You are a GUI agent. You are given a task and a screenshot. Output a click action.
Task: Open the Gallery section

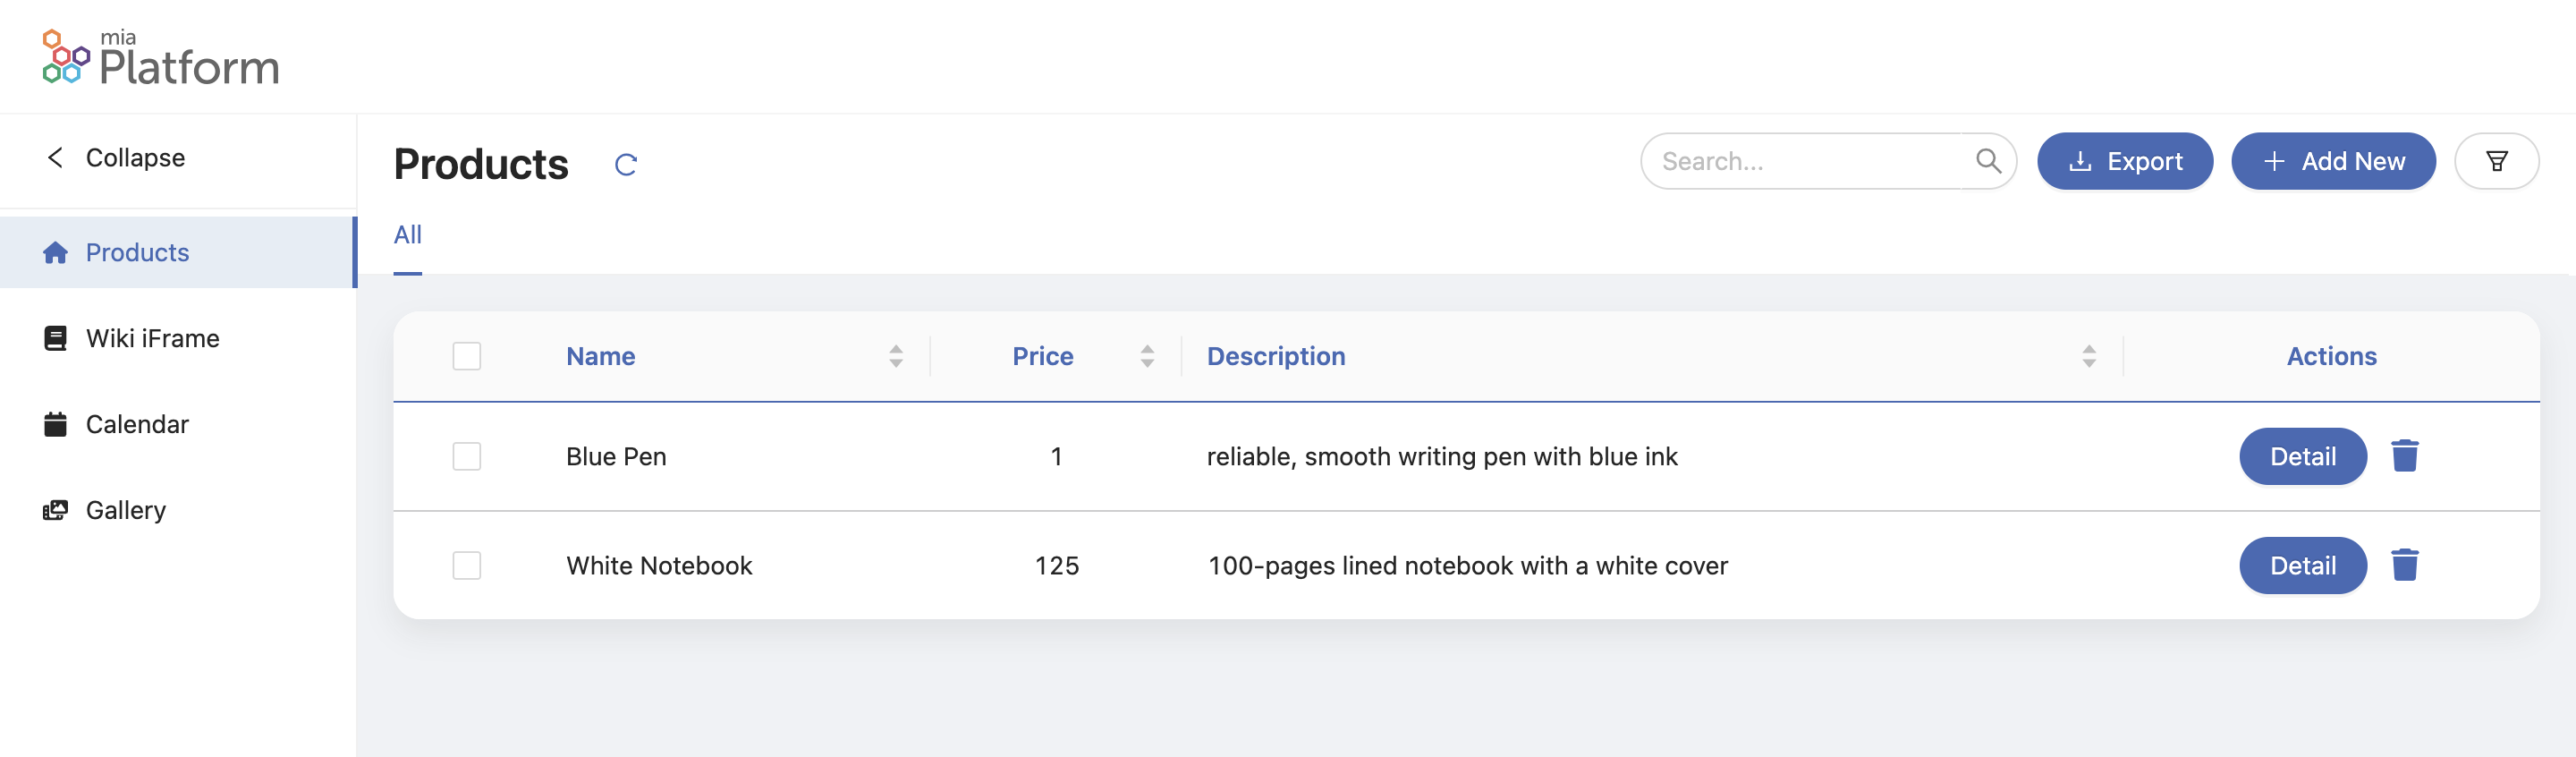(x=125, y=510)
